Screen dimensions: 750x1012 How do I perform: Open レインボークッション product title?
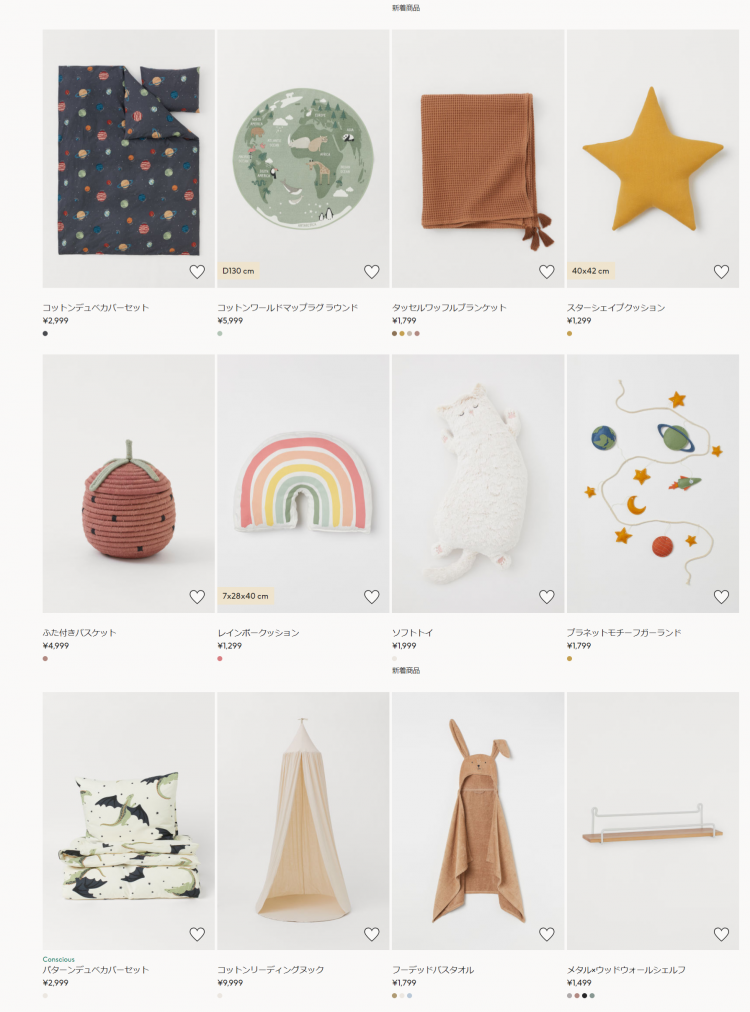258,632
